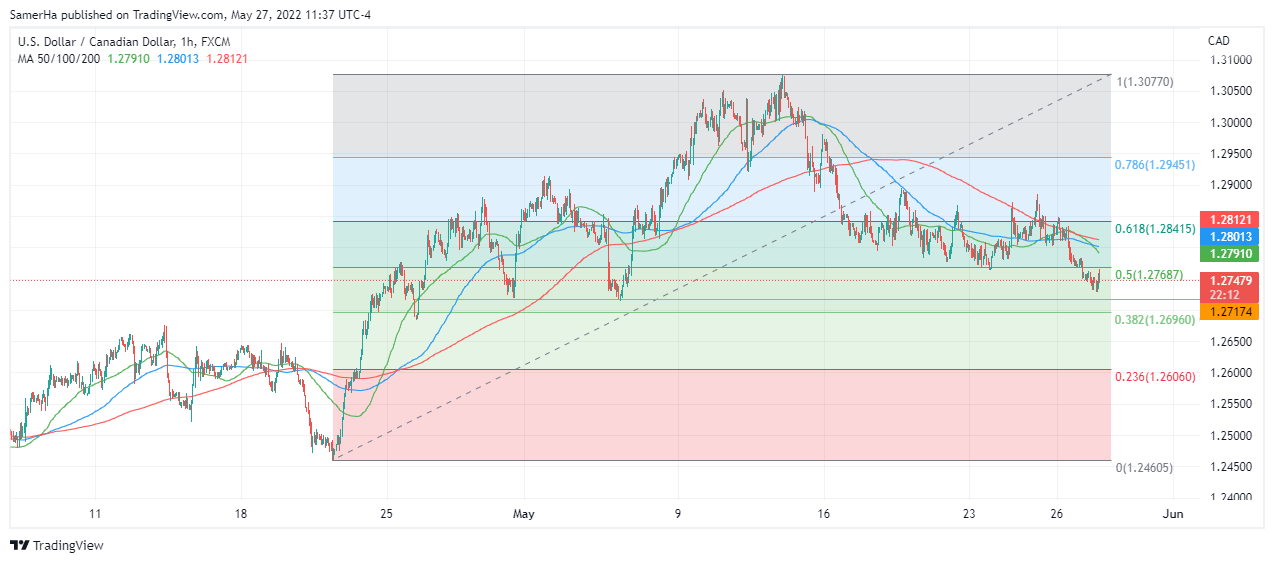Click the Jun marker on time axis

[x=1174, y=514]
